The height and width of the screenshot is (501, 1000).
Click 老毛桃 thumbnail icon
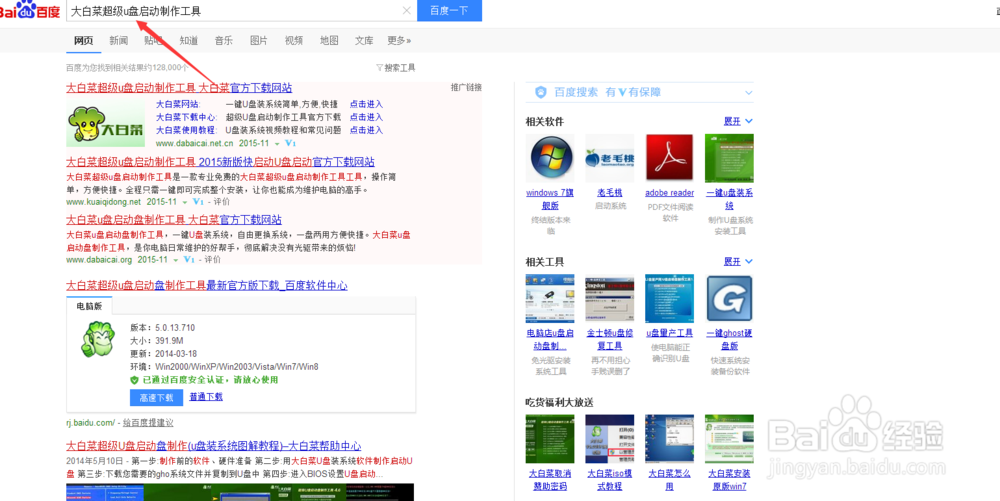click(x=610, y=158)
